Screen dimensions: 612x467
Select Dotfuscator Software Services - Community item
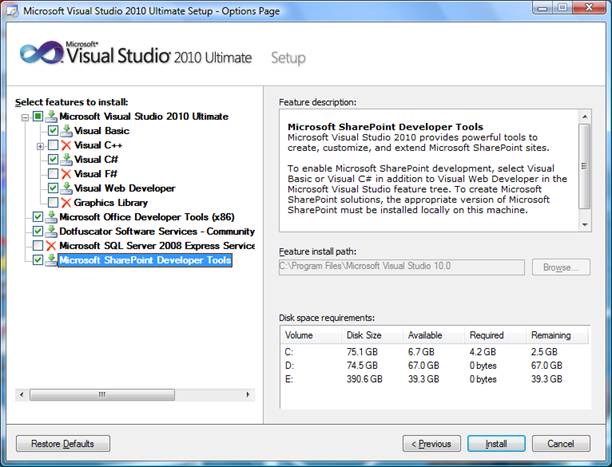pos(157,232)
